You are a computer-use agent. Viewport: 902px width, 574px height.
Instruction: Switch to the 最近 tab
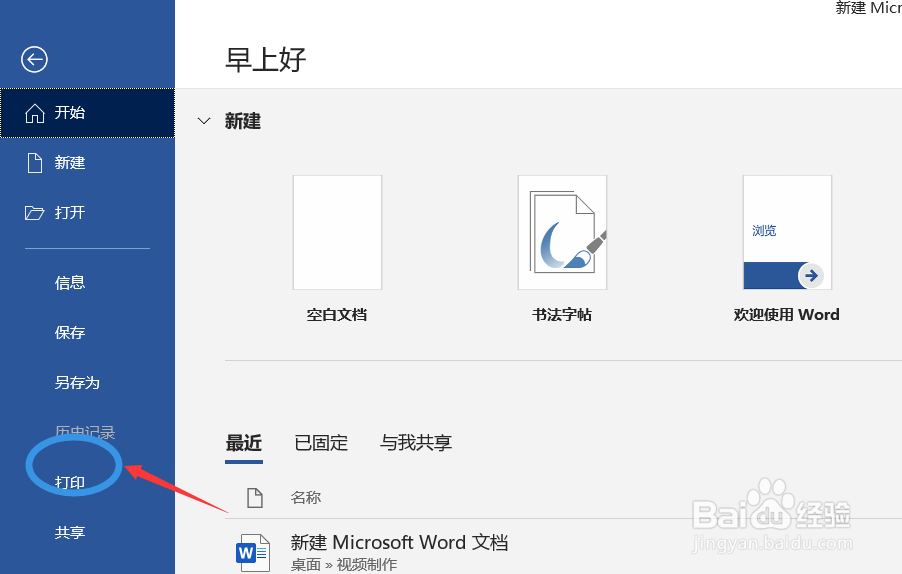(244, 443)
